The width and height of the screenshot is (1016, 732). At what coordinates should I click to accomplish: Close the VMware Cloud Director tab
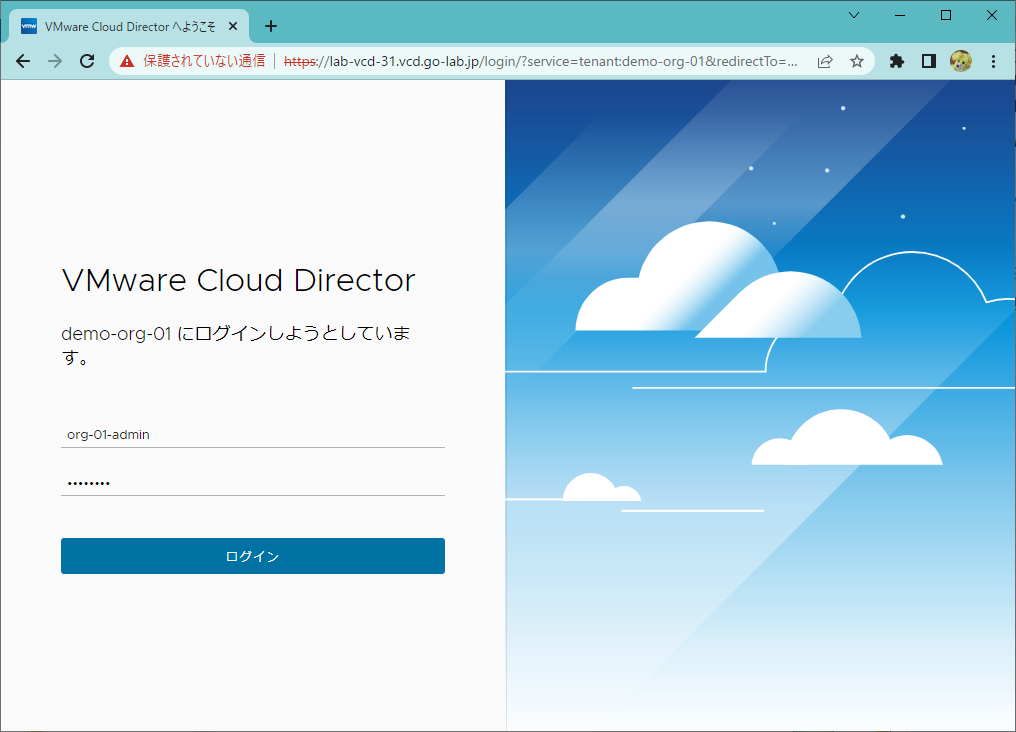pyautogui.click(x=233, y=27)
